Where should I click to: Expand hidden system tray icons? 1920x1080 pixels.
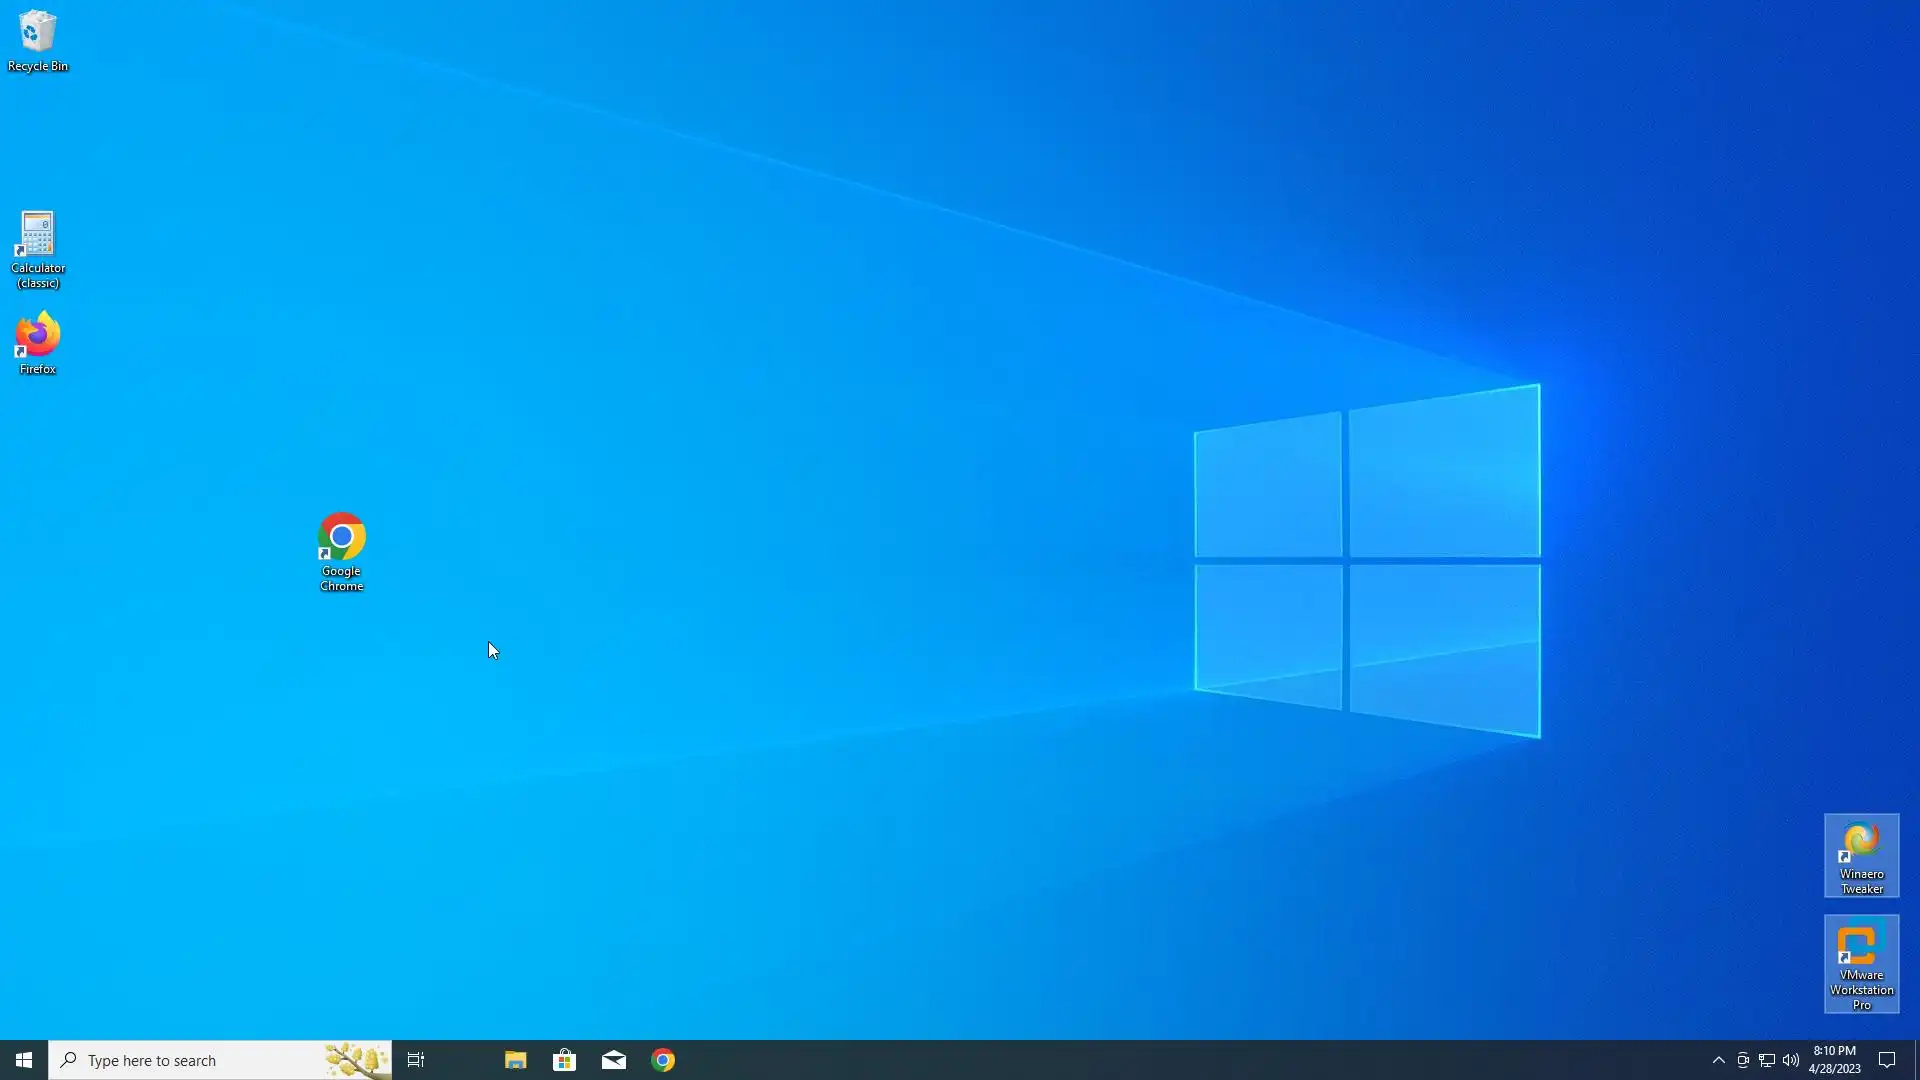pyautogui.click(x=1718, y=1060)
